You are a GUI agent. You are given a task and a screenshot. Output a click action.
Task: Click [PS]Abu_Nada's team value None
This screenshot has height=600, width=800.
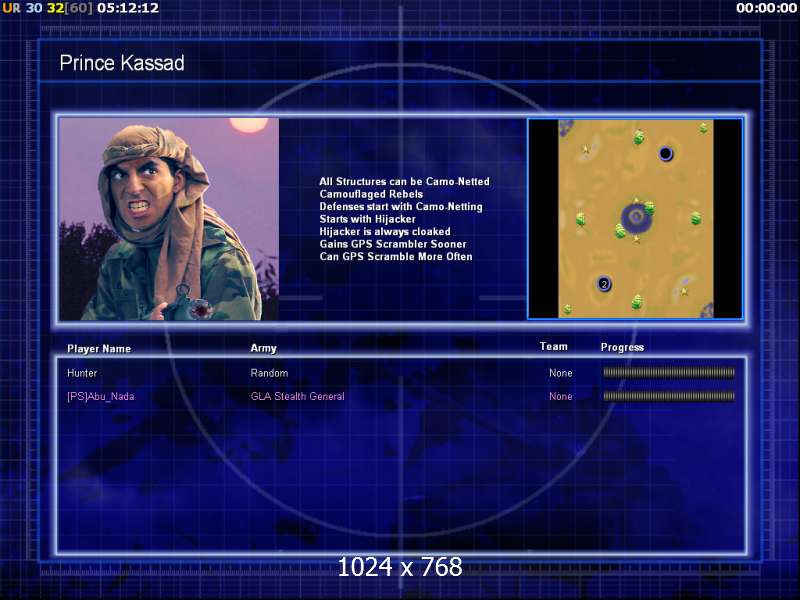point(560,396)
